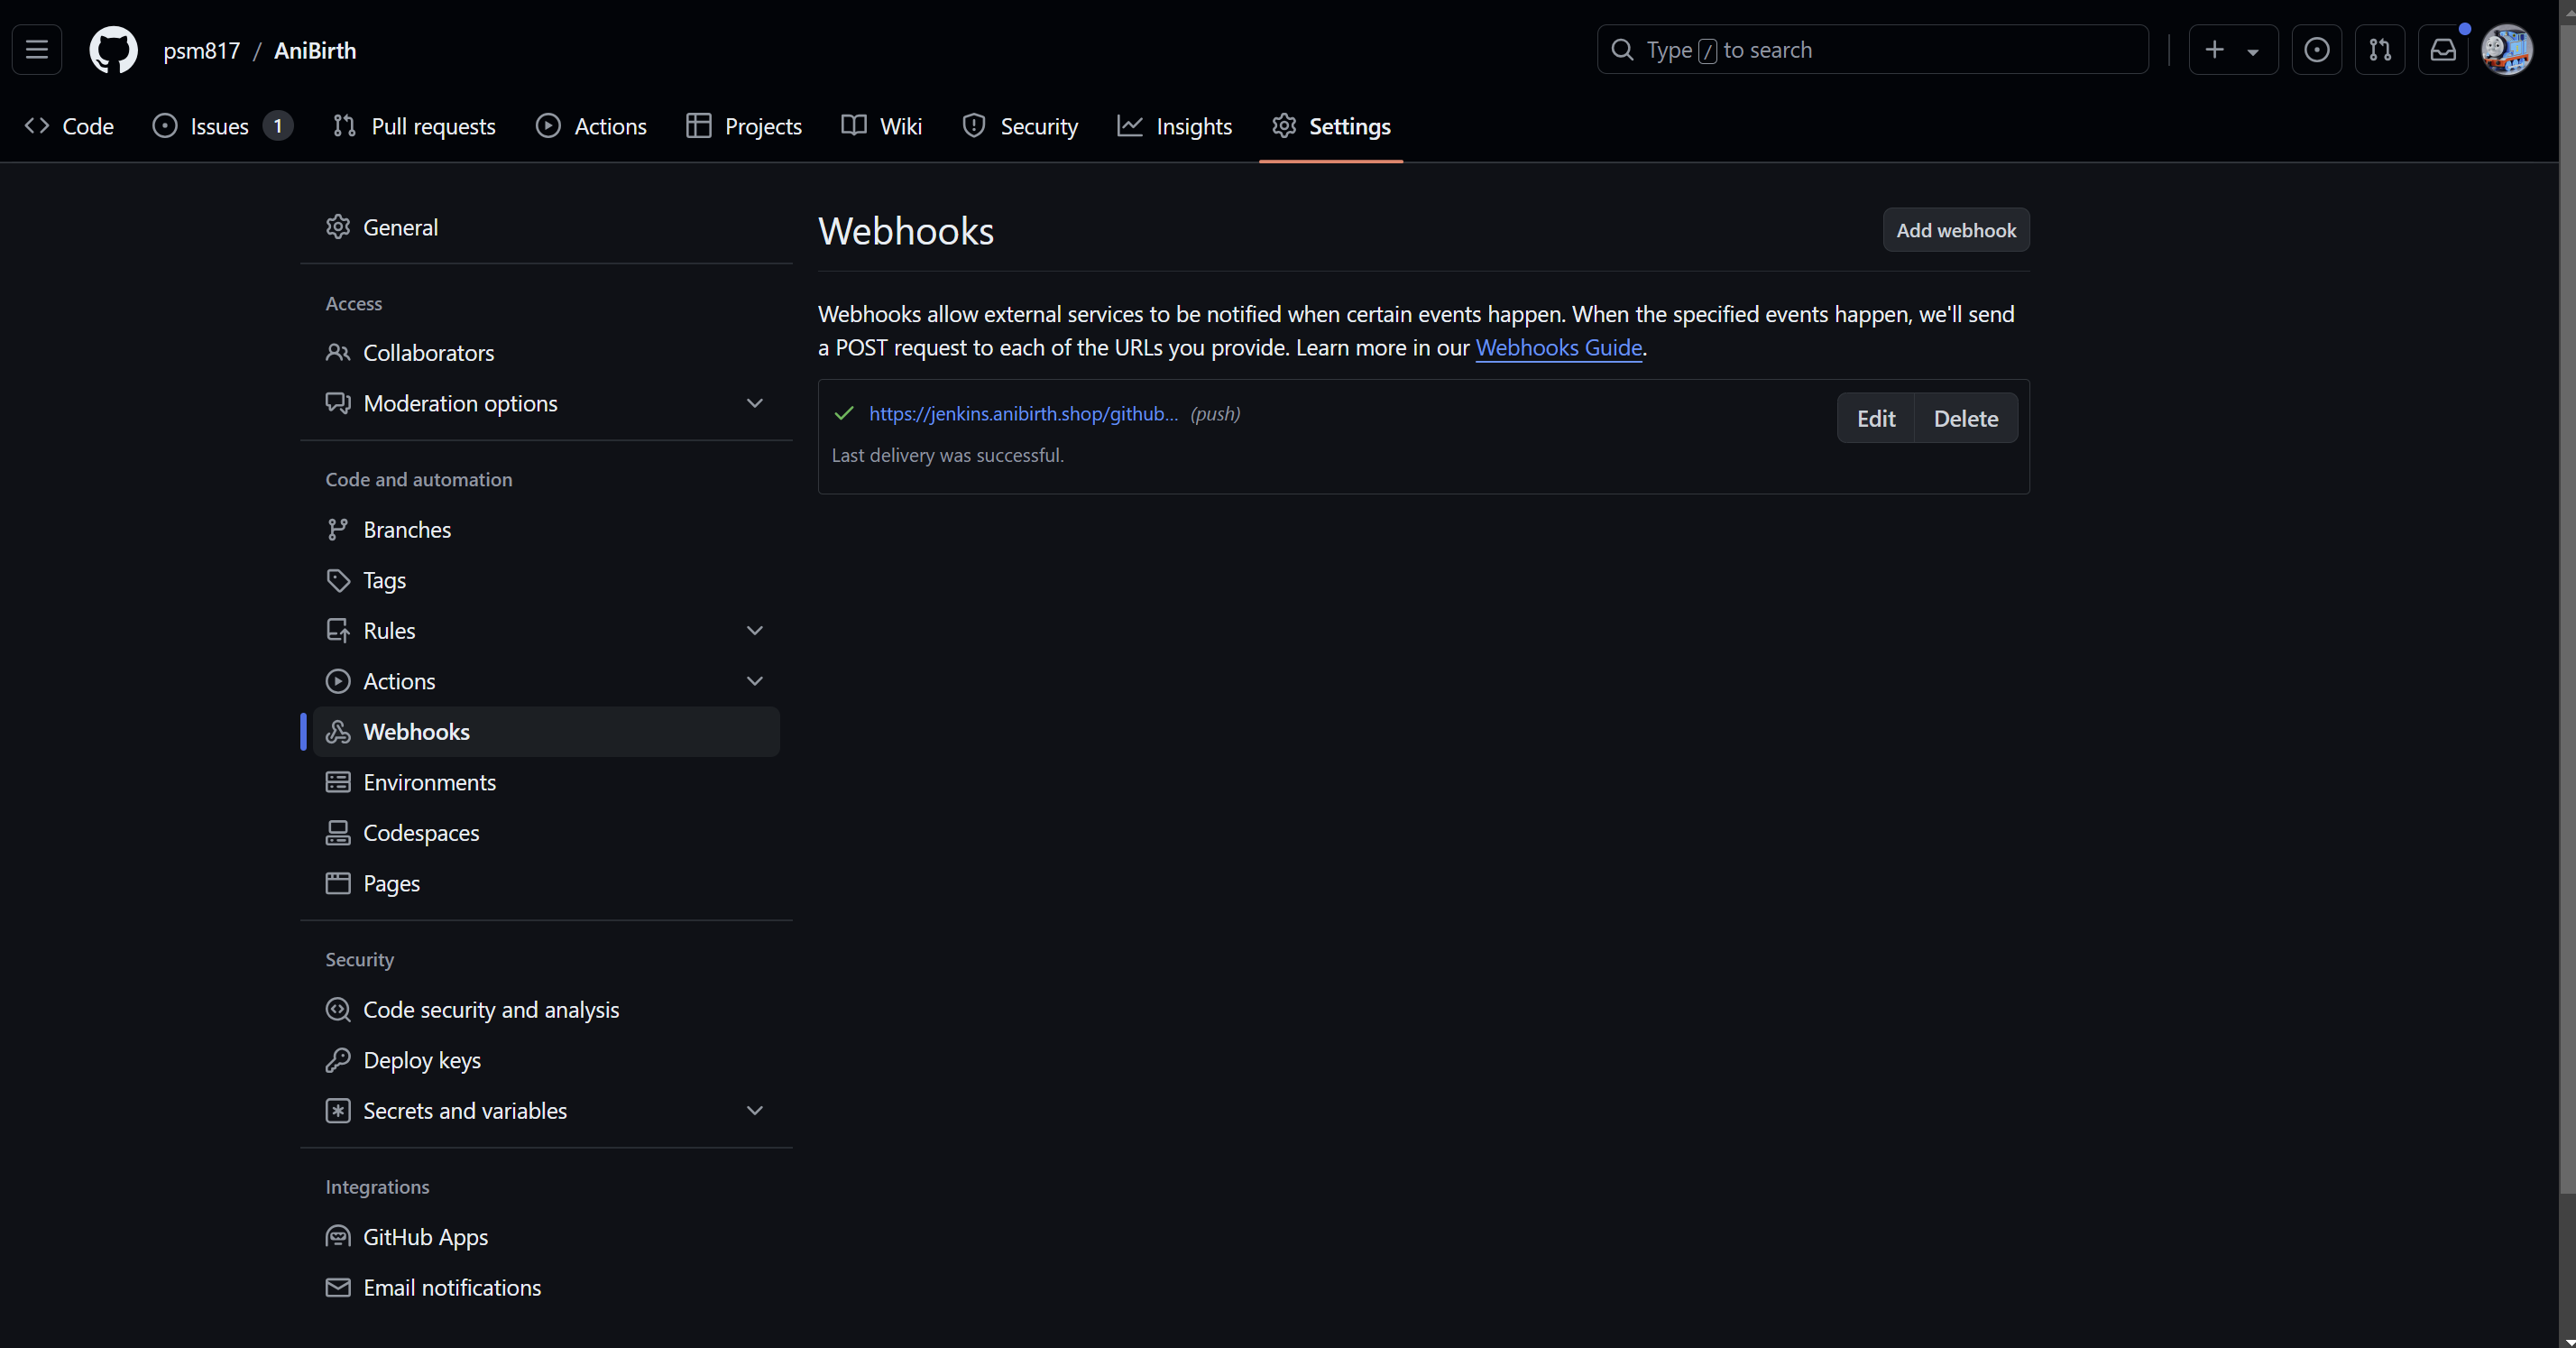Open the pull requests icon in header

click(2379, 50)
